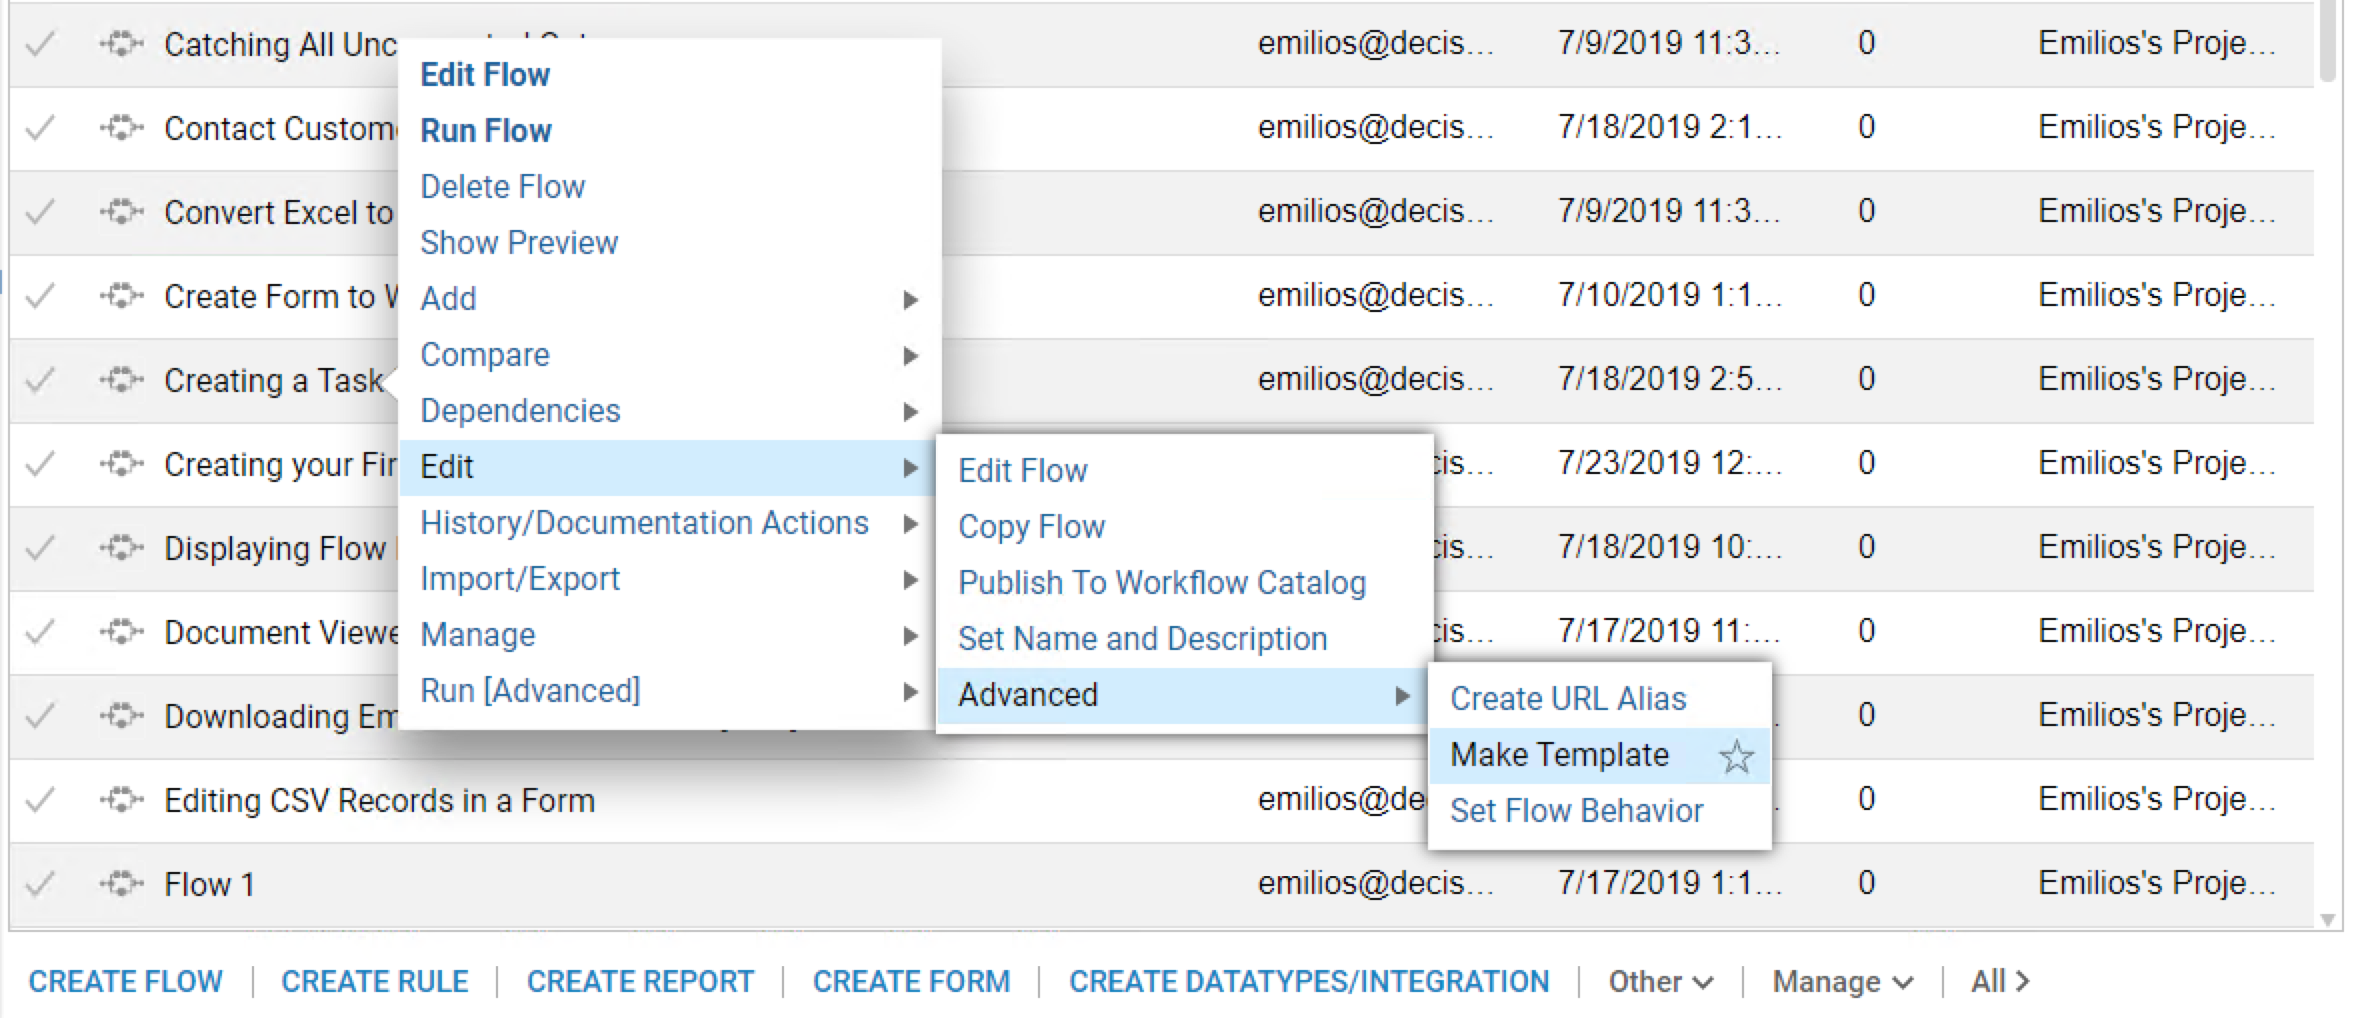
Task: Select the Flow 1 row name
Action: [x=209, y=885]
